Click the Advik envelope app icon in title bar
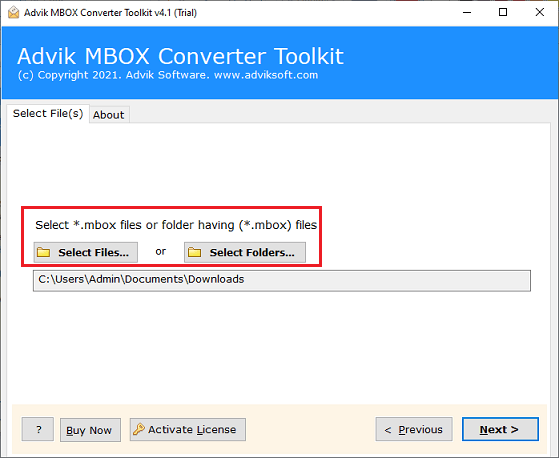559x458 pixels. (14, 12)
